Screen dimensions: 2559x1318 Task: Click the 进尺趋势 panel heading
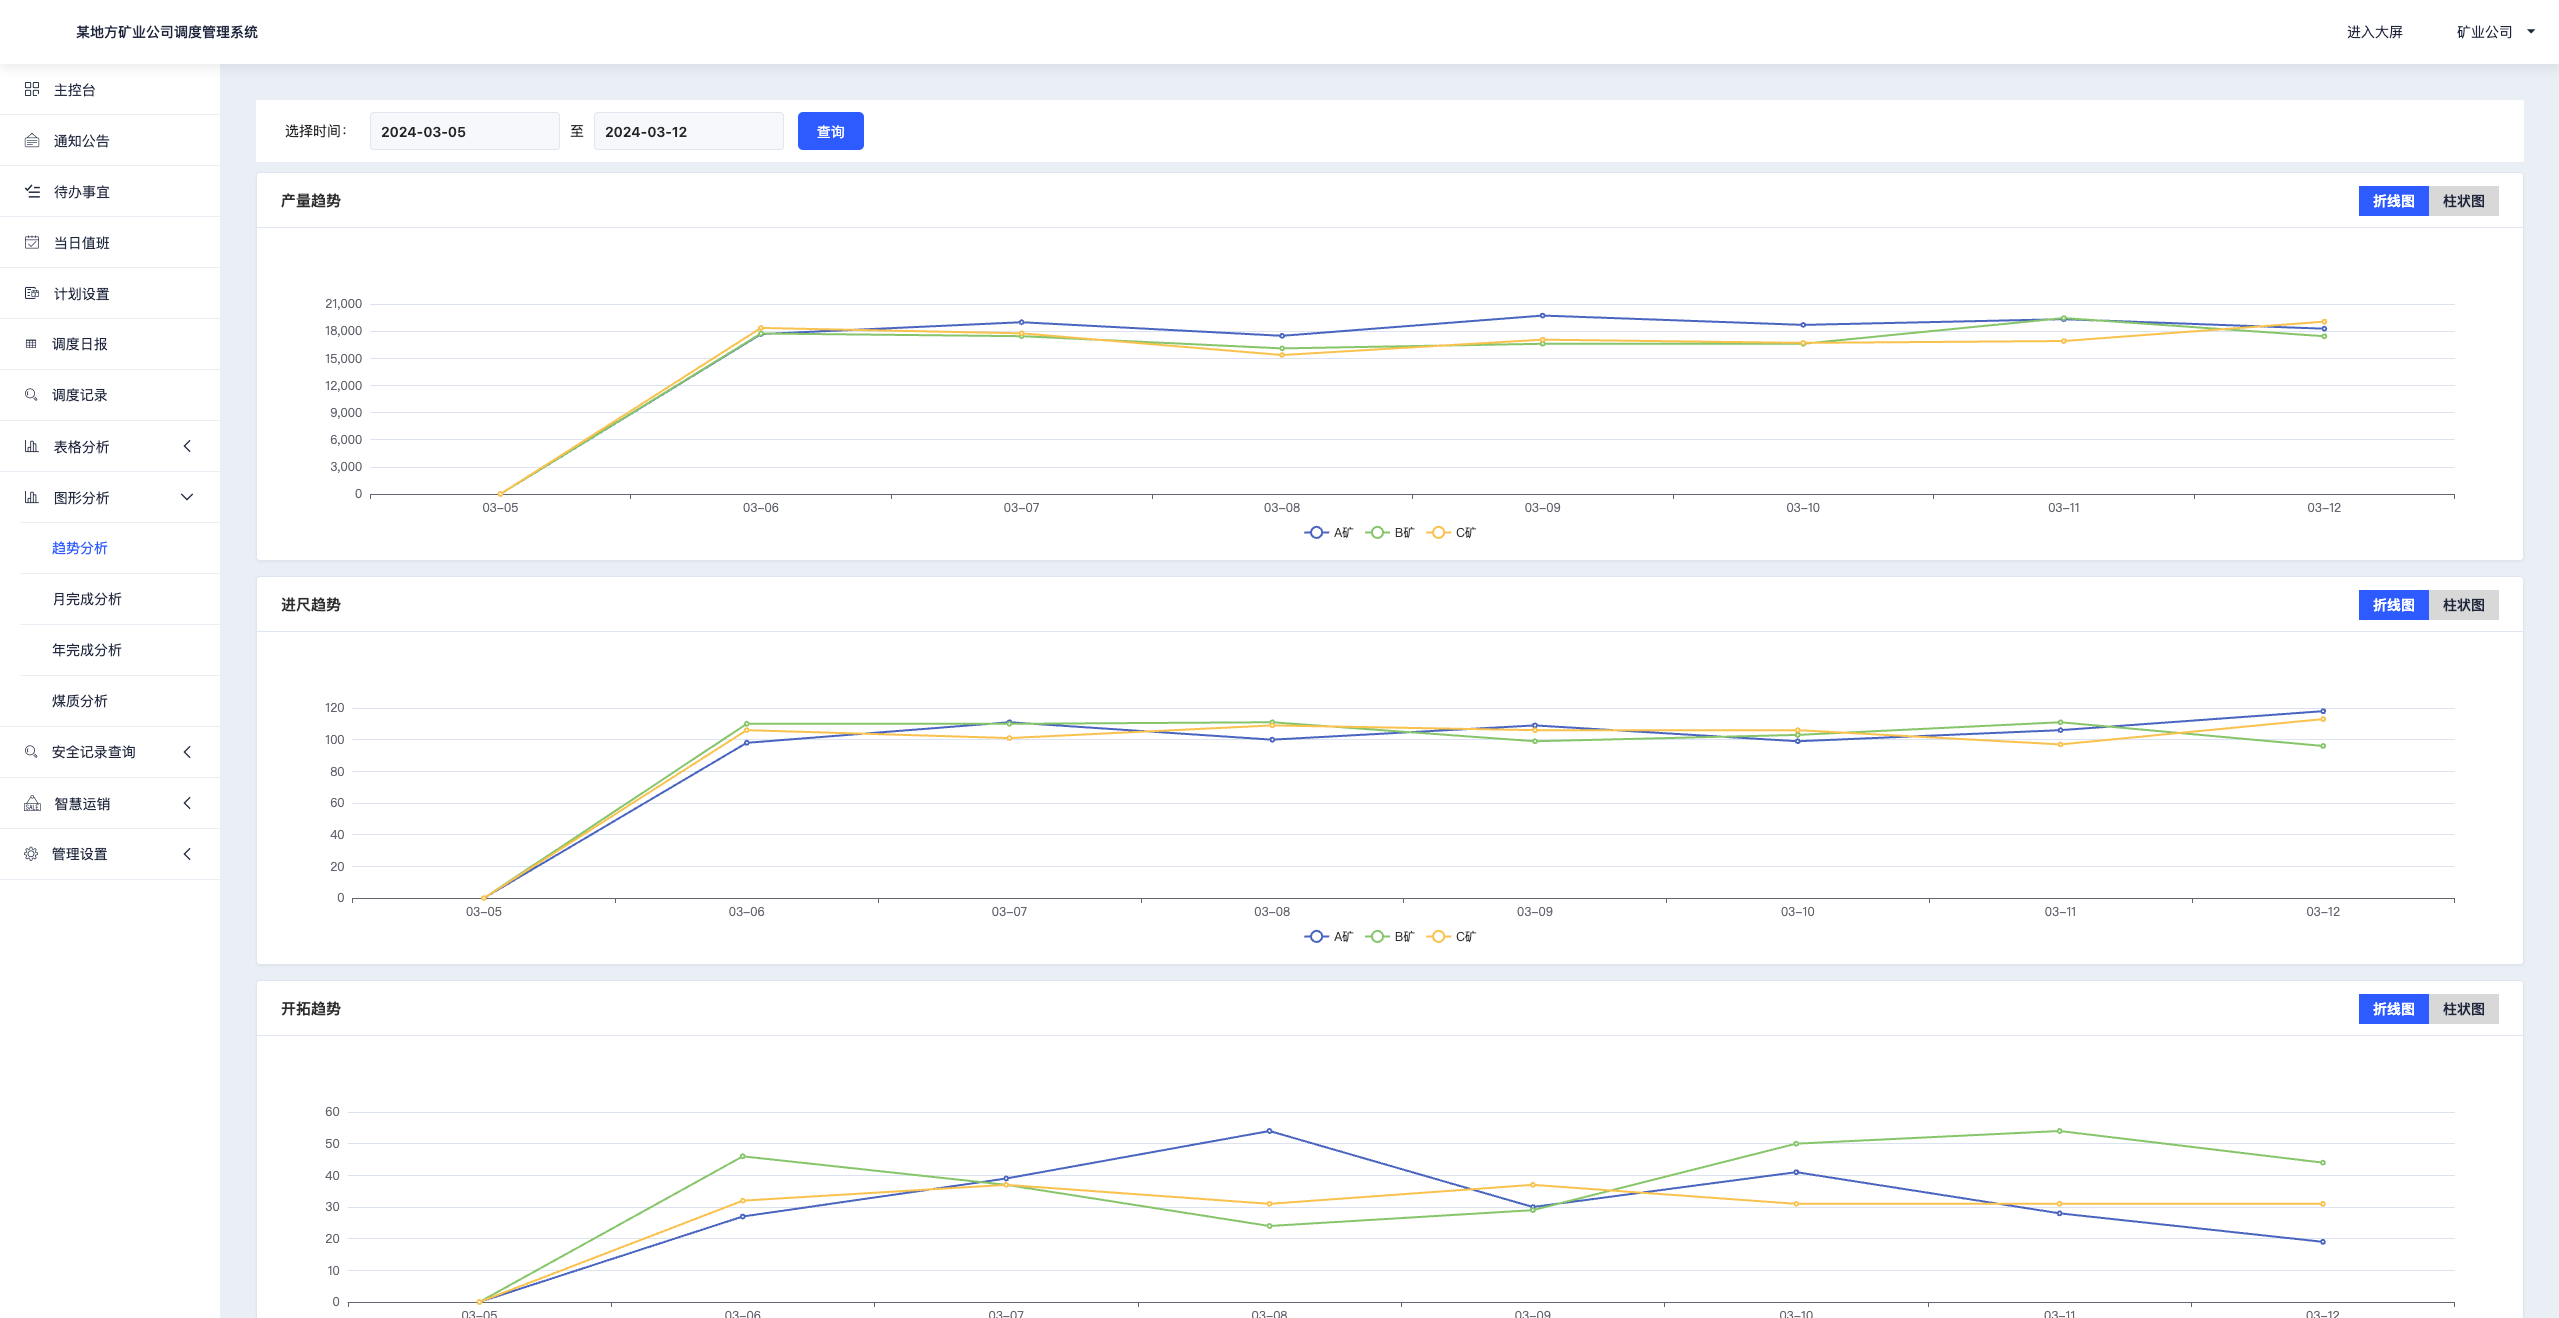310,605
